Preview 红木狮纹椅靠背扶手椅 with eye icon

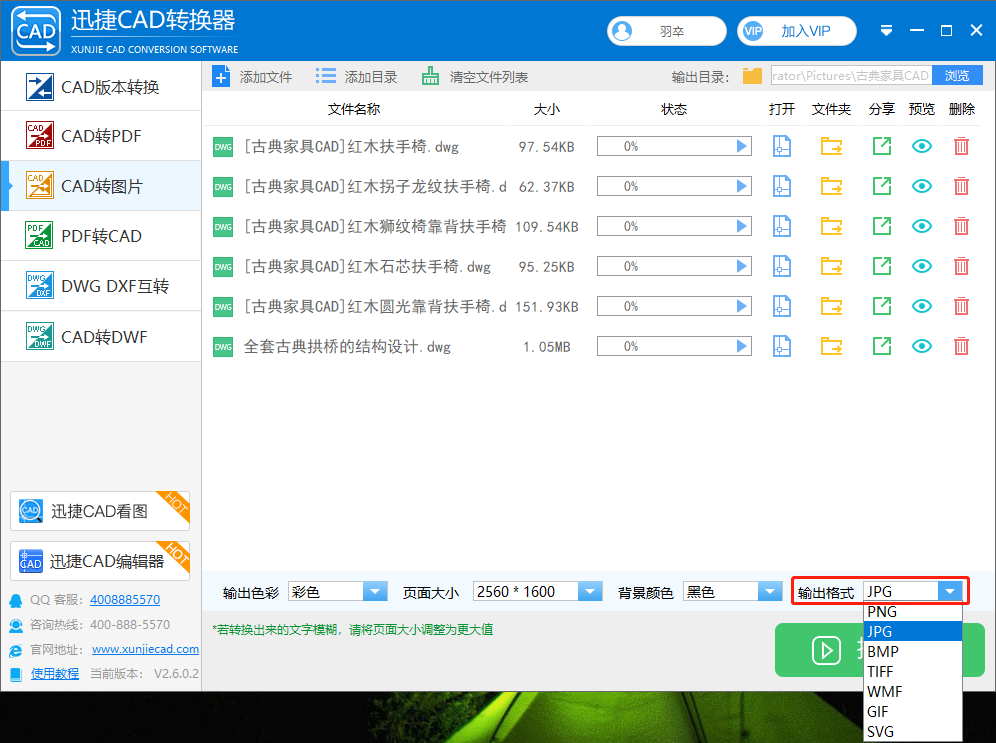922,226
